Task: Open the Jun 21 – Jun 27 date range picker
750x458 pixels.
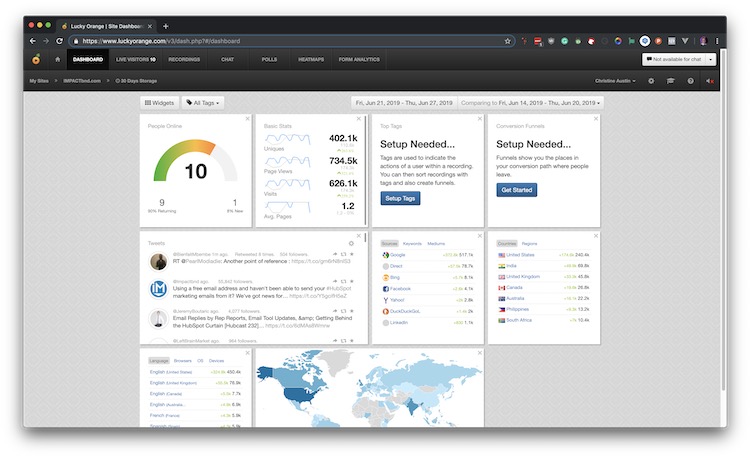Action: pos(404,103)
